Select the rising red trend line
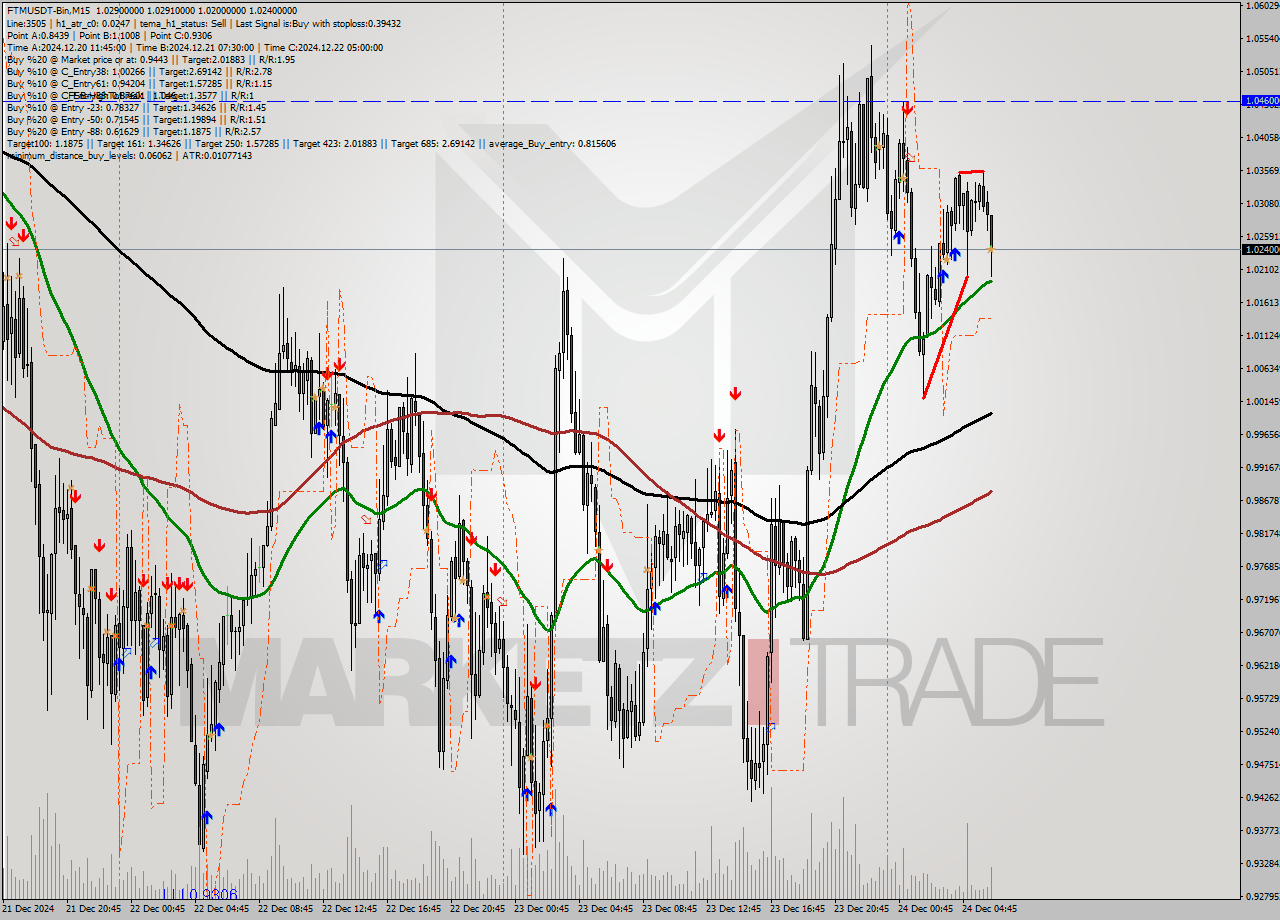Screen dimensions: 1280x920 (x=945, y=338)
